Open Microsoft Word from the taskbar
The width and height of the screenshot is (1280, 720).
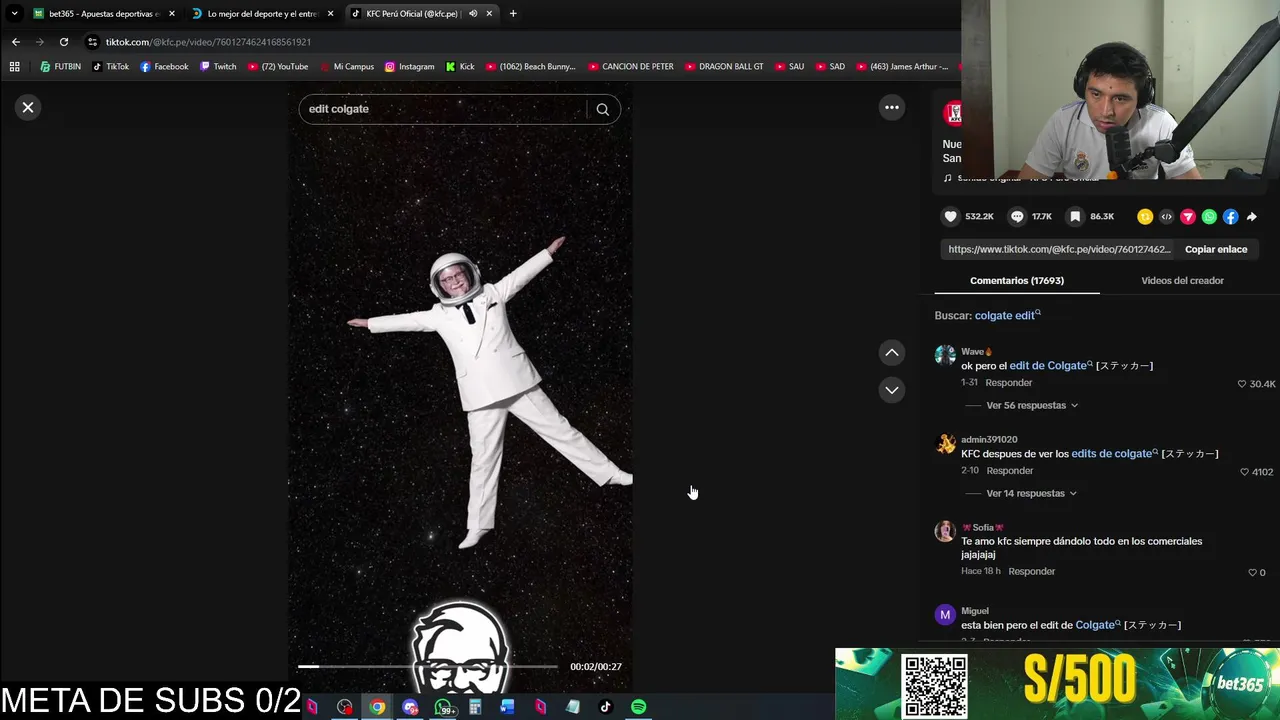pyautogui.click(x=507, y=707)
